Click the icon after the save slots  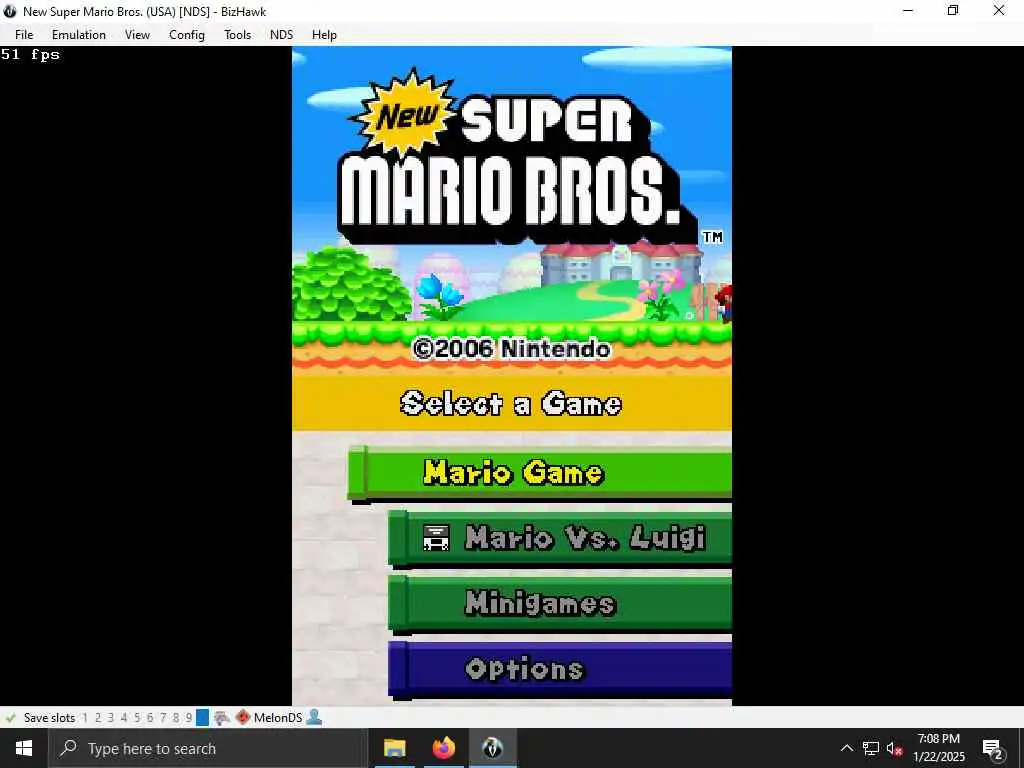222,718
